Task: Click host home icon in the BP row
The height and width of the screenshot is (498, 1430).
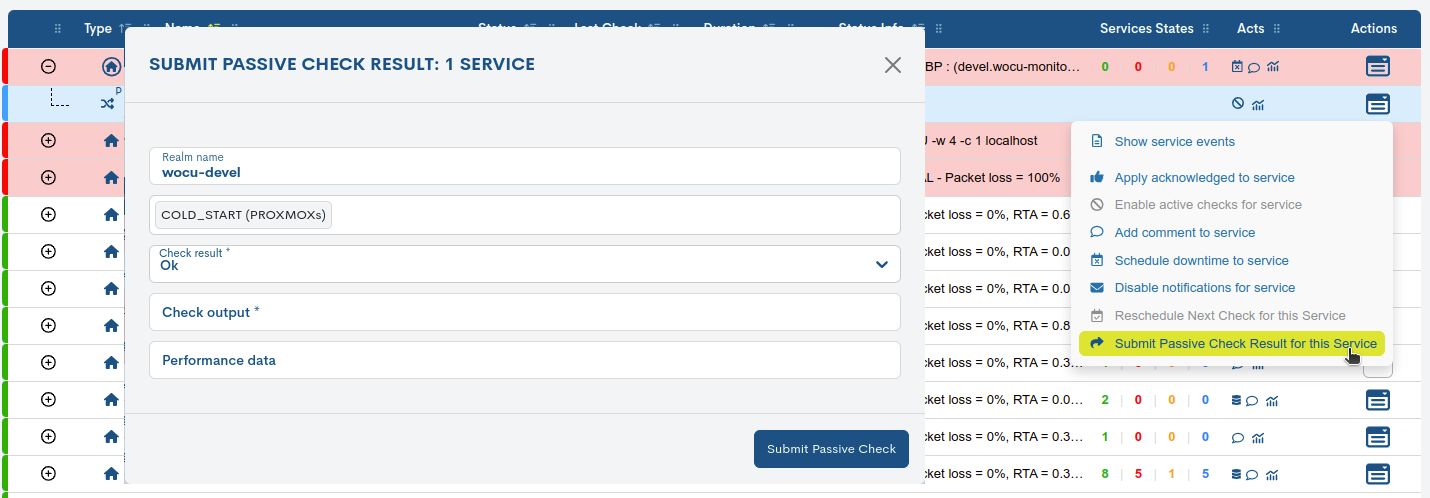Action: pyautogui.click(x=111, y=67)
